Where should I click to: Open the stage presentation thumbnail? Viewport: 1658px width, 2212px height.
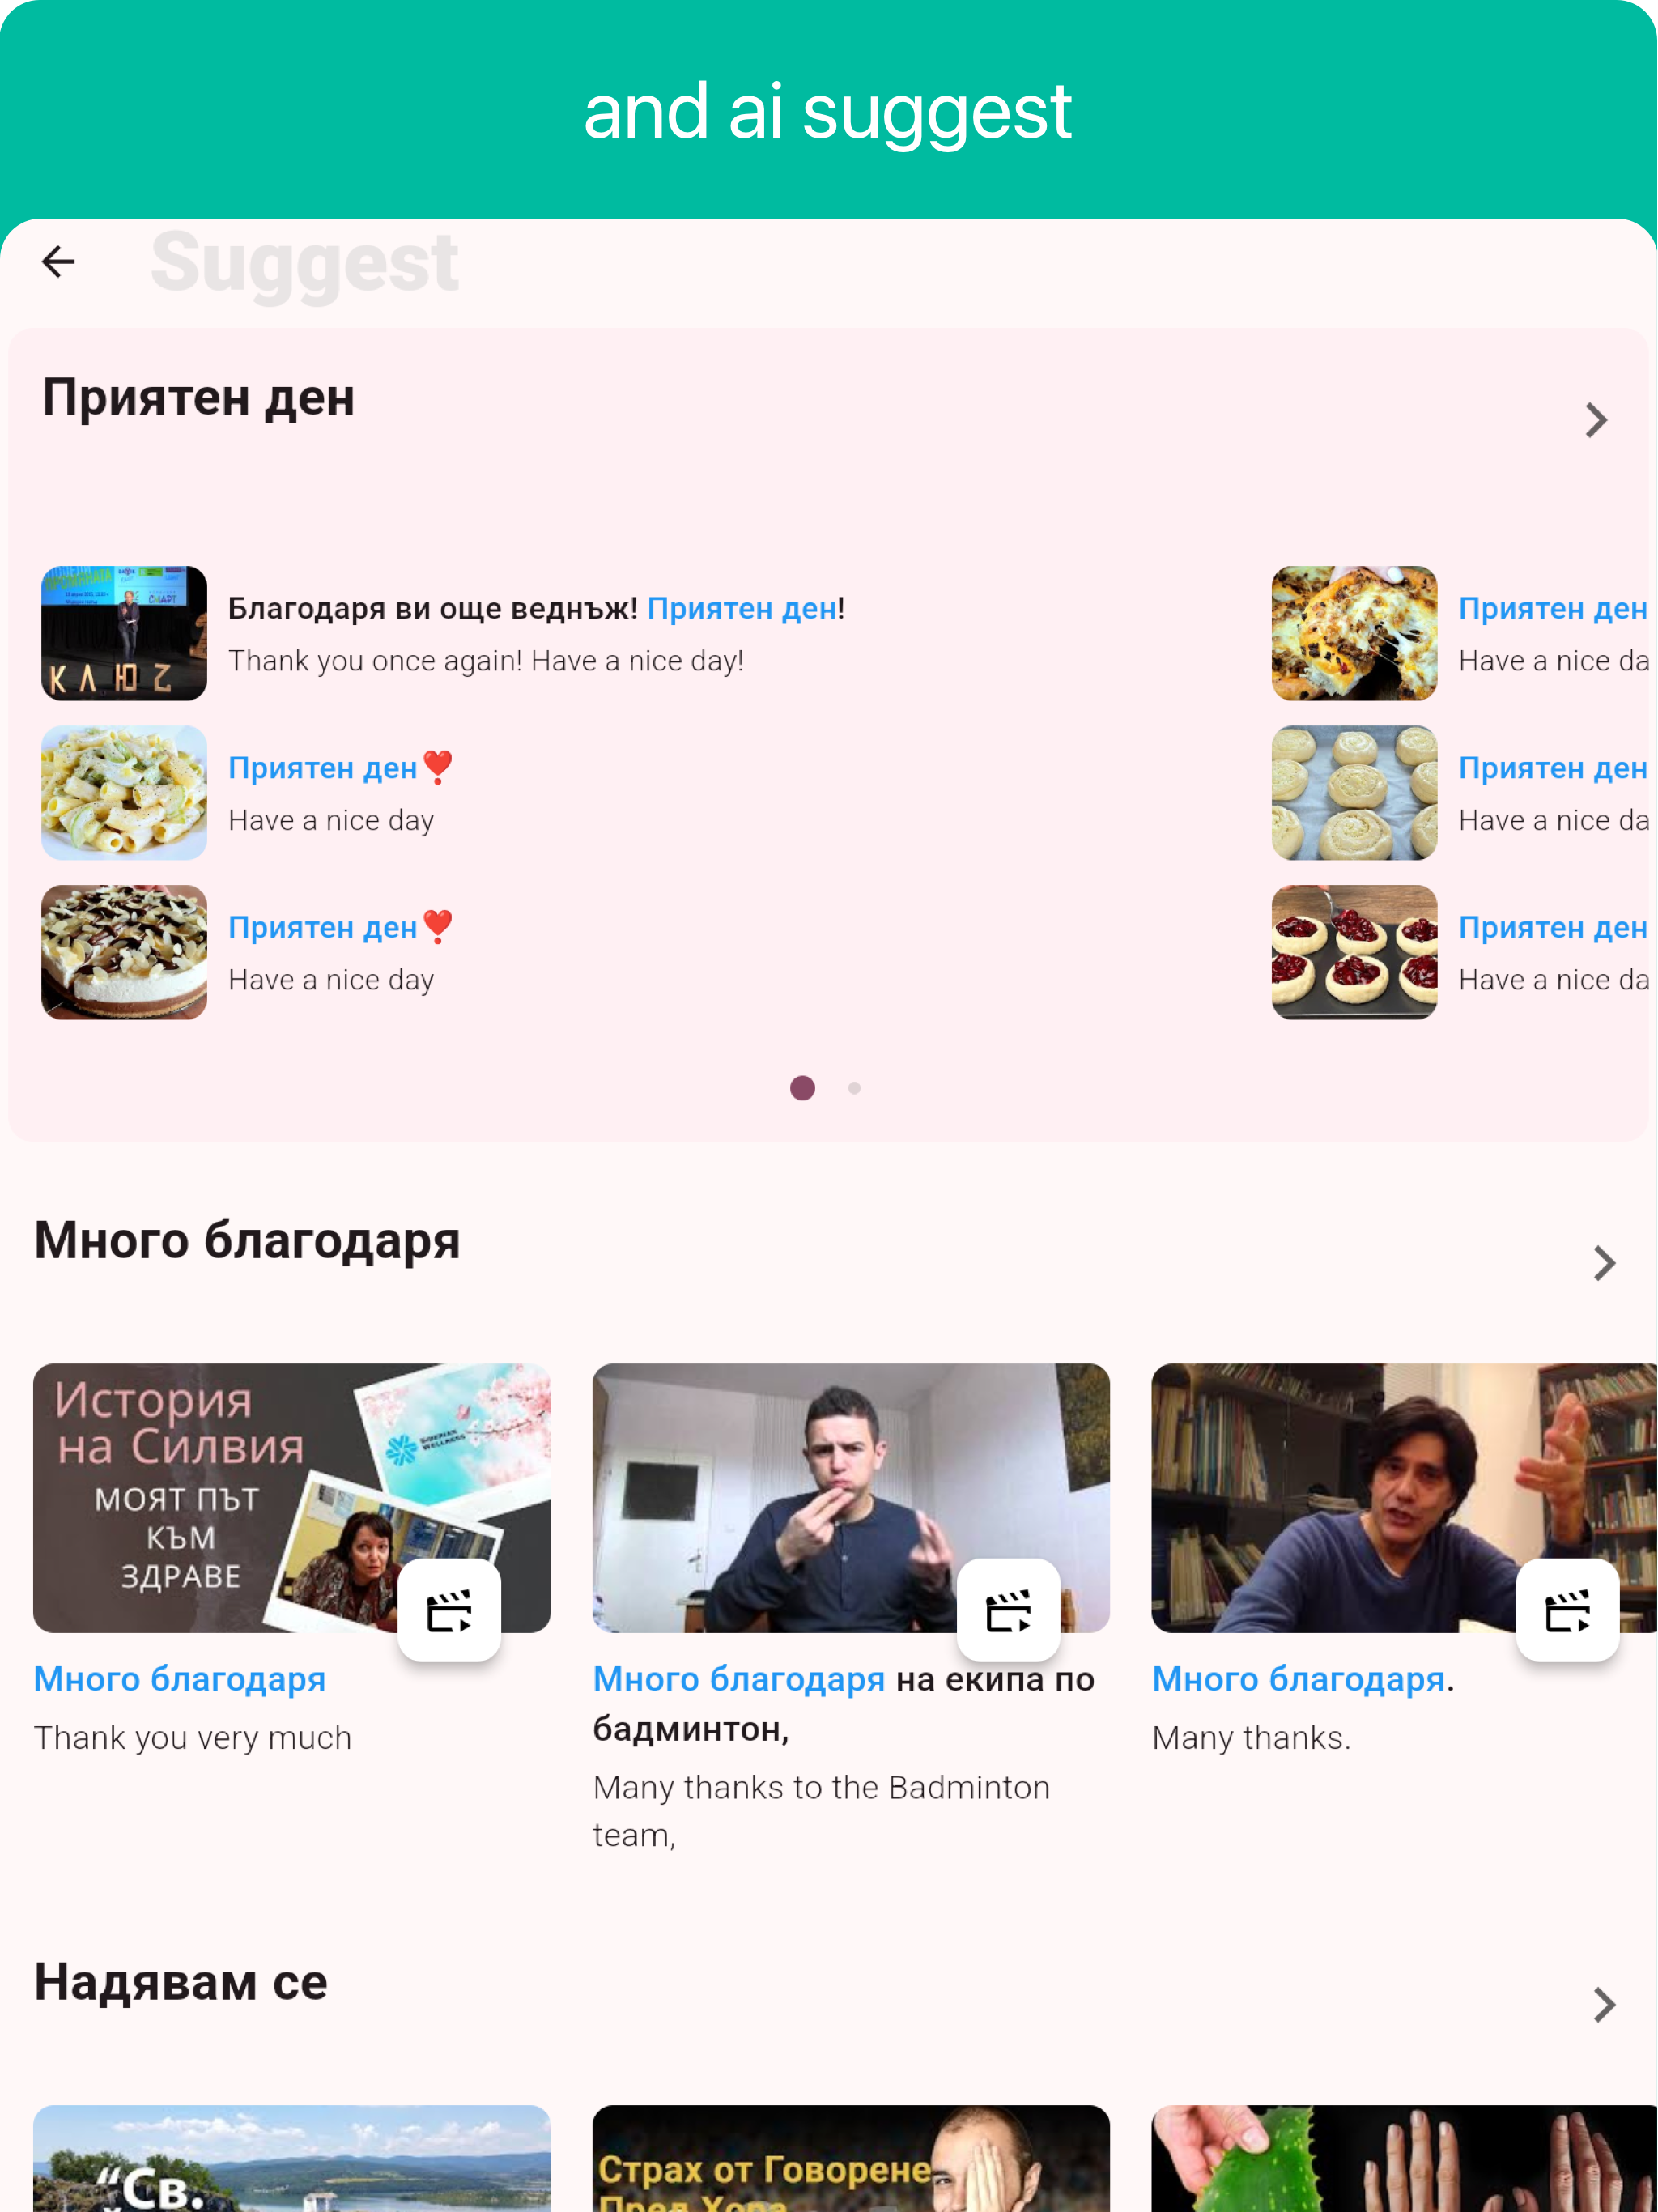coord(124,633)
